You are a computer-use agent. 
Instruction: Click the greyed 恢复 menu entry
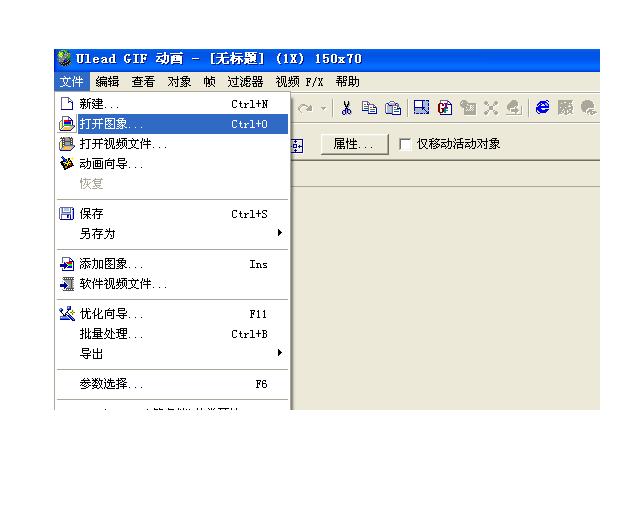coord(173,184)
